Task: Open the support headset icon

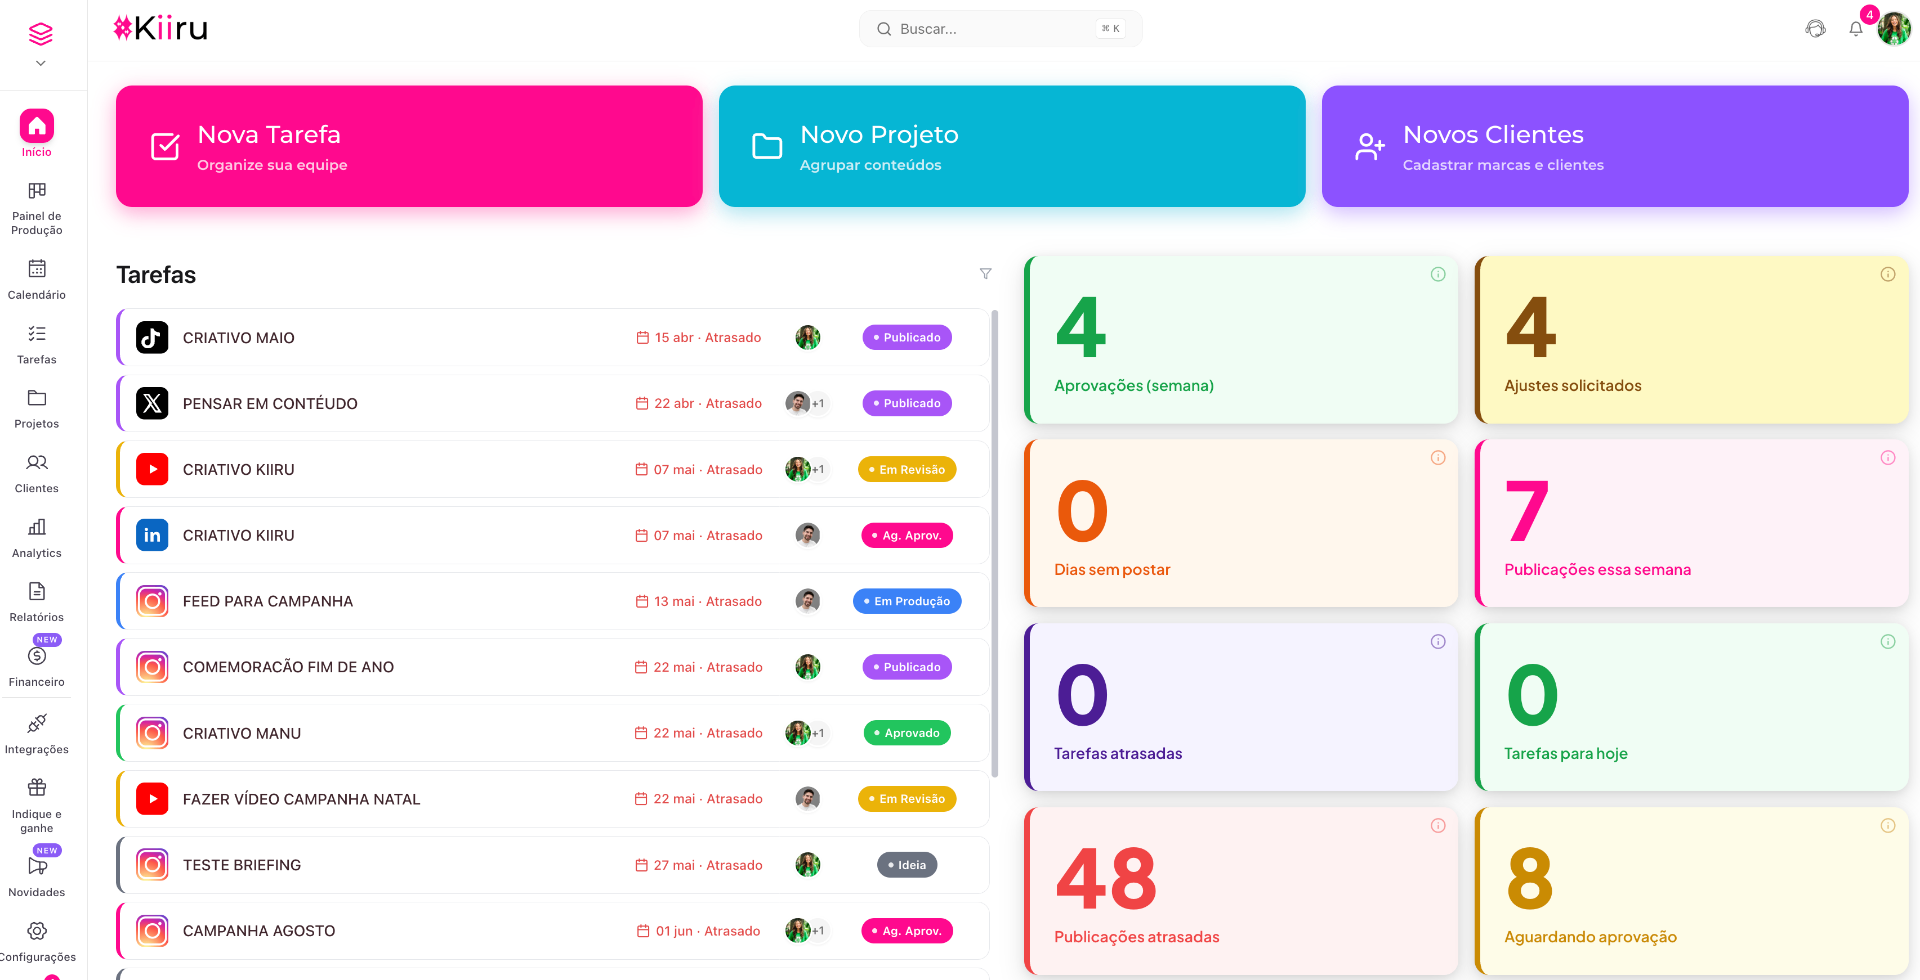Action: (x=1816, y=29)
